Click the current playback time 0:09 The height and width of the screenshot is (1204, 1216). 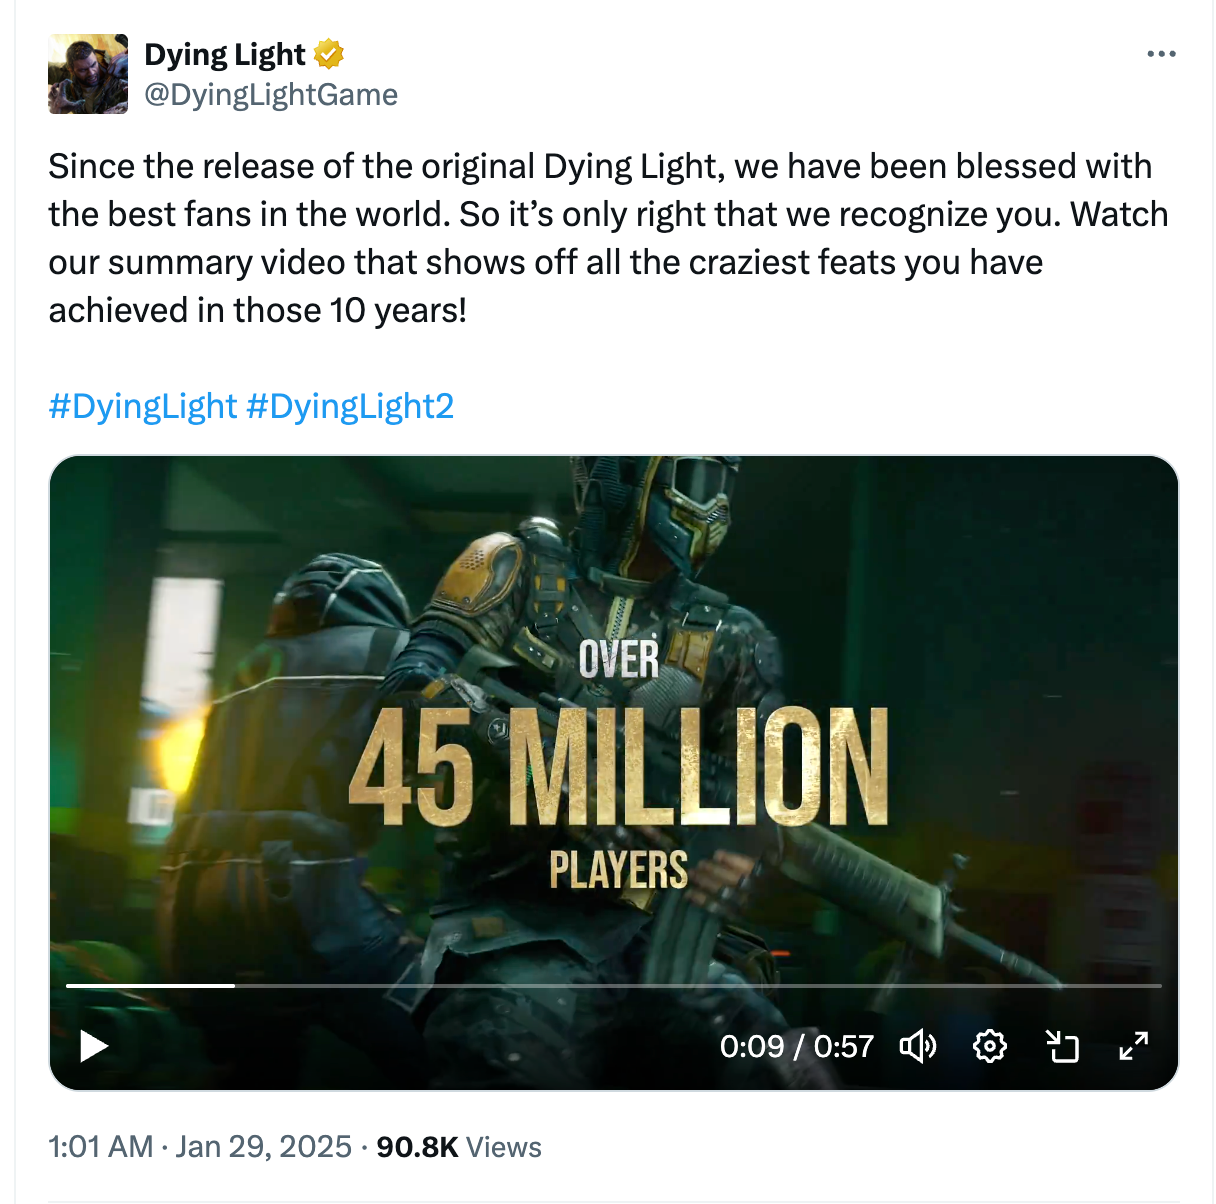[x=752, y=1046]
